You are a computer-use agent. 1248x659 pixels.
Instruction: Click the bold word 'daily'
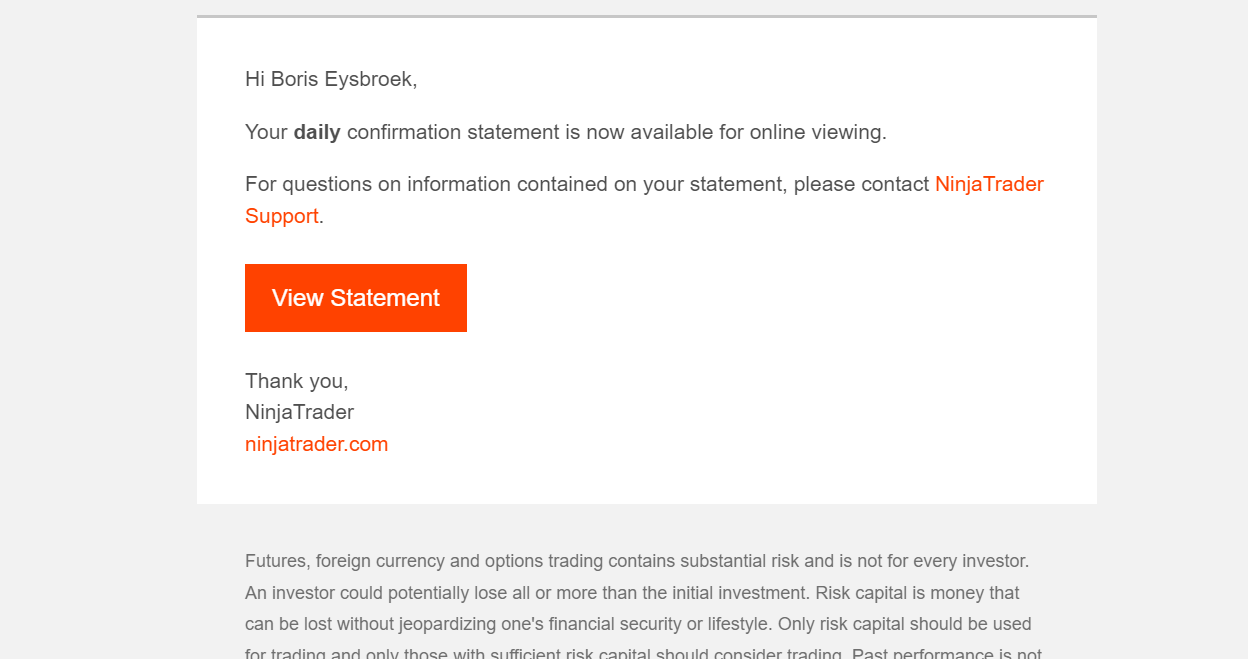317,132
